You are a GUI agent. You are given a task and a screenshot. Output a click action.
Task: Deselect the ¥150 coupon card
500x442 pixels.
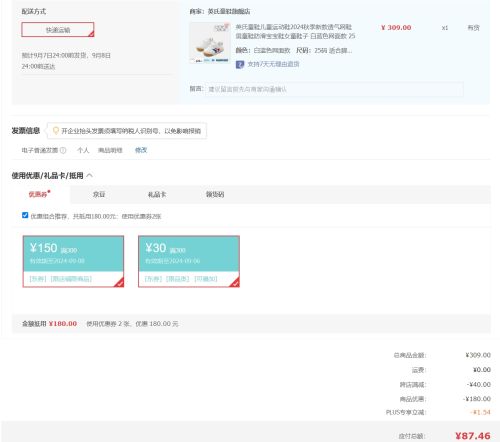coord(73,261)
